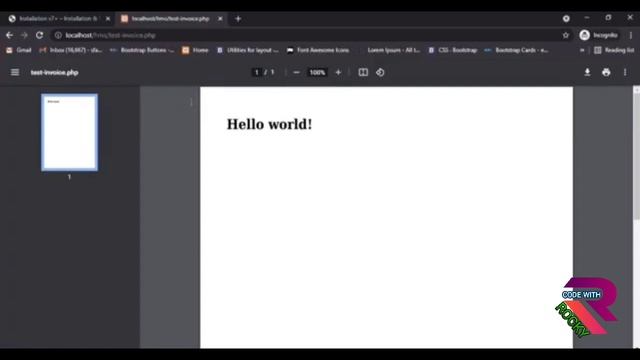Click the fit to page icon

[363, 72]
